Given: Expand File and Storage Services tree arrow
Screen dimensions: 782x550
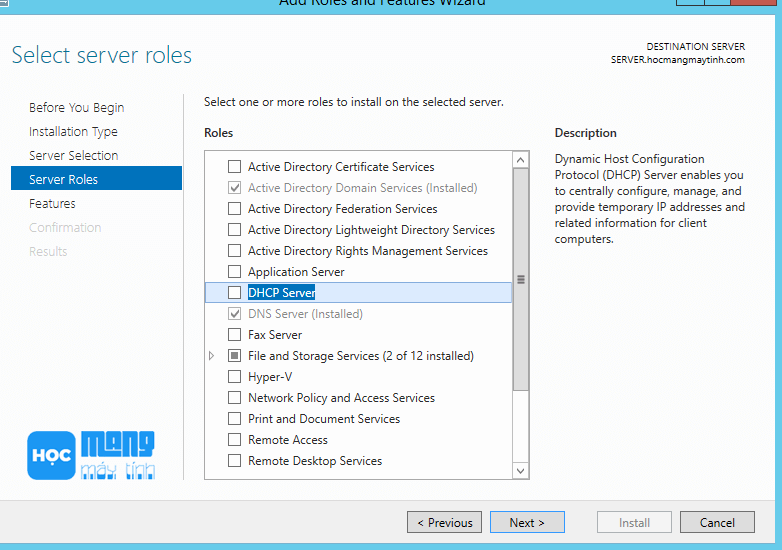Looking at the screenshot, I should click(211, 356).
